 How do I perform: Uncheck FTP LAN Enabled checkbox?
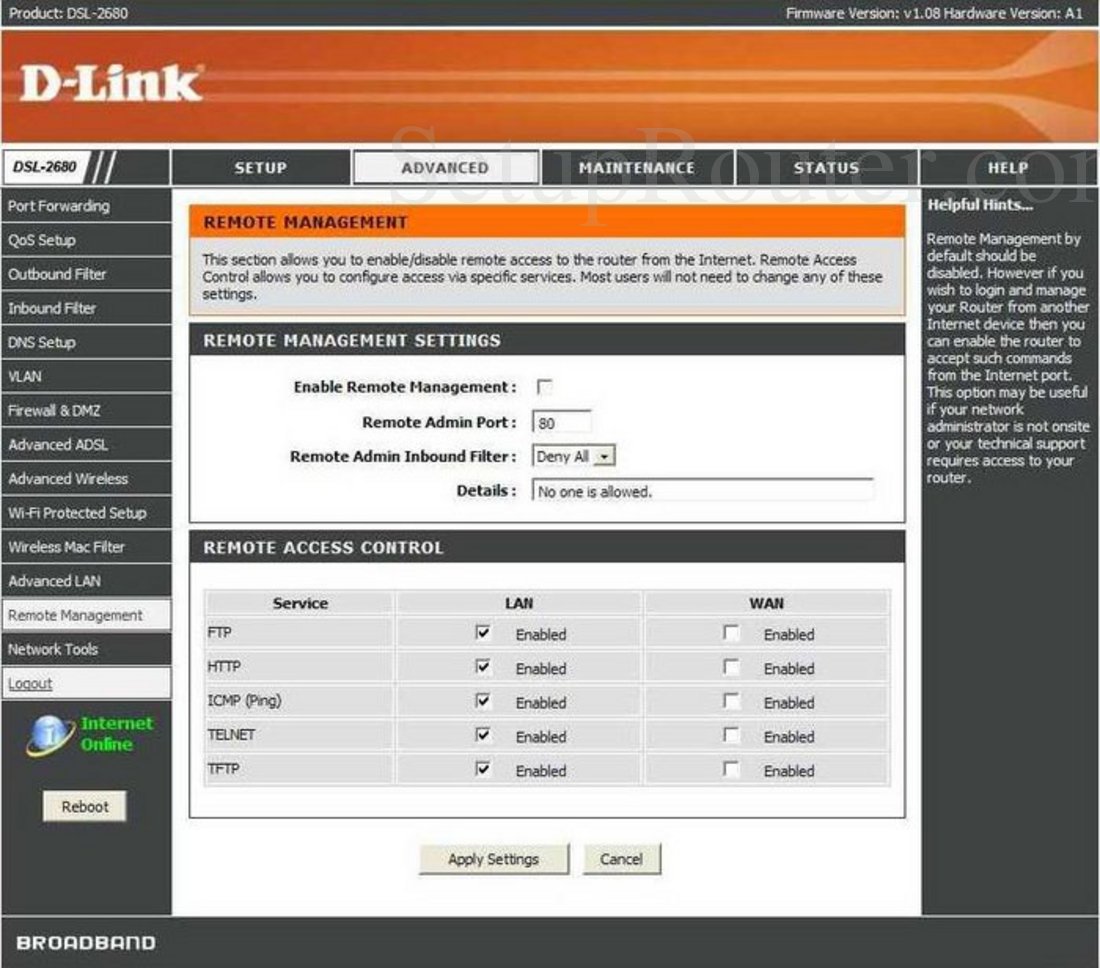483,633
